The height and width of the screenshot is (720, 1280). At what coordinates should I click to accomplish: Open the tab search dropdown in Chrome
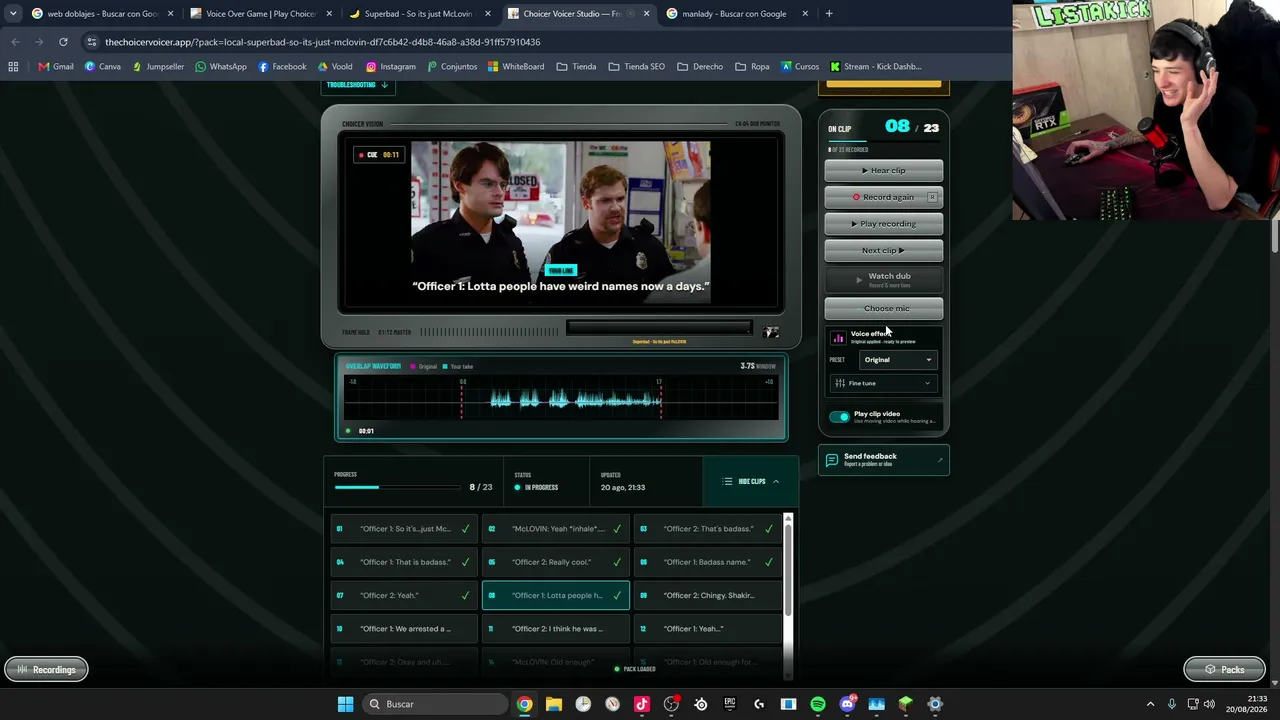click(x=13, y=14)
